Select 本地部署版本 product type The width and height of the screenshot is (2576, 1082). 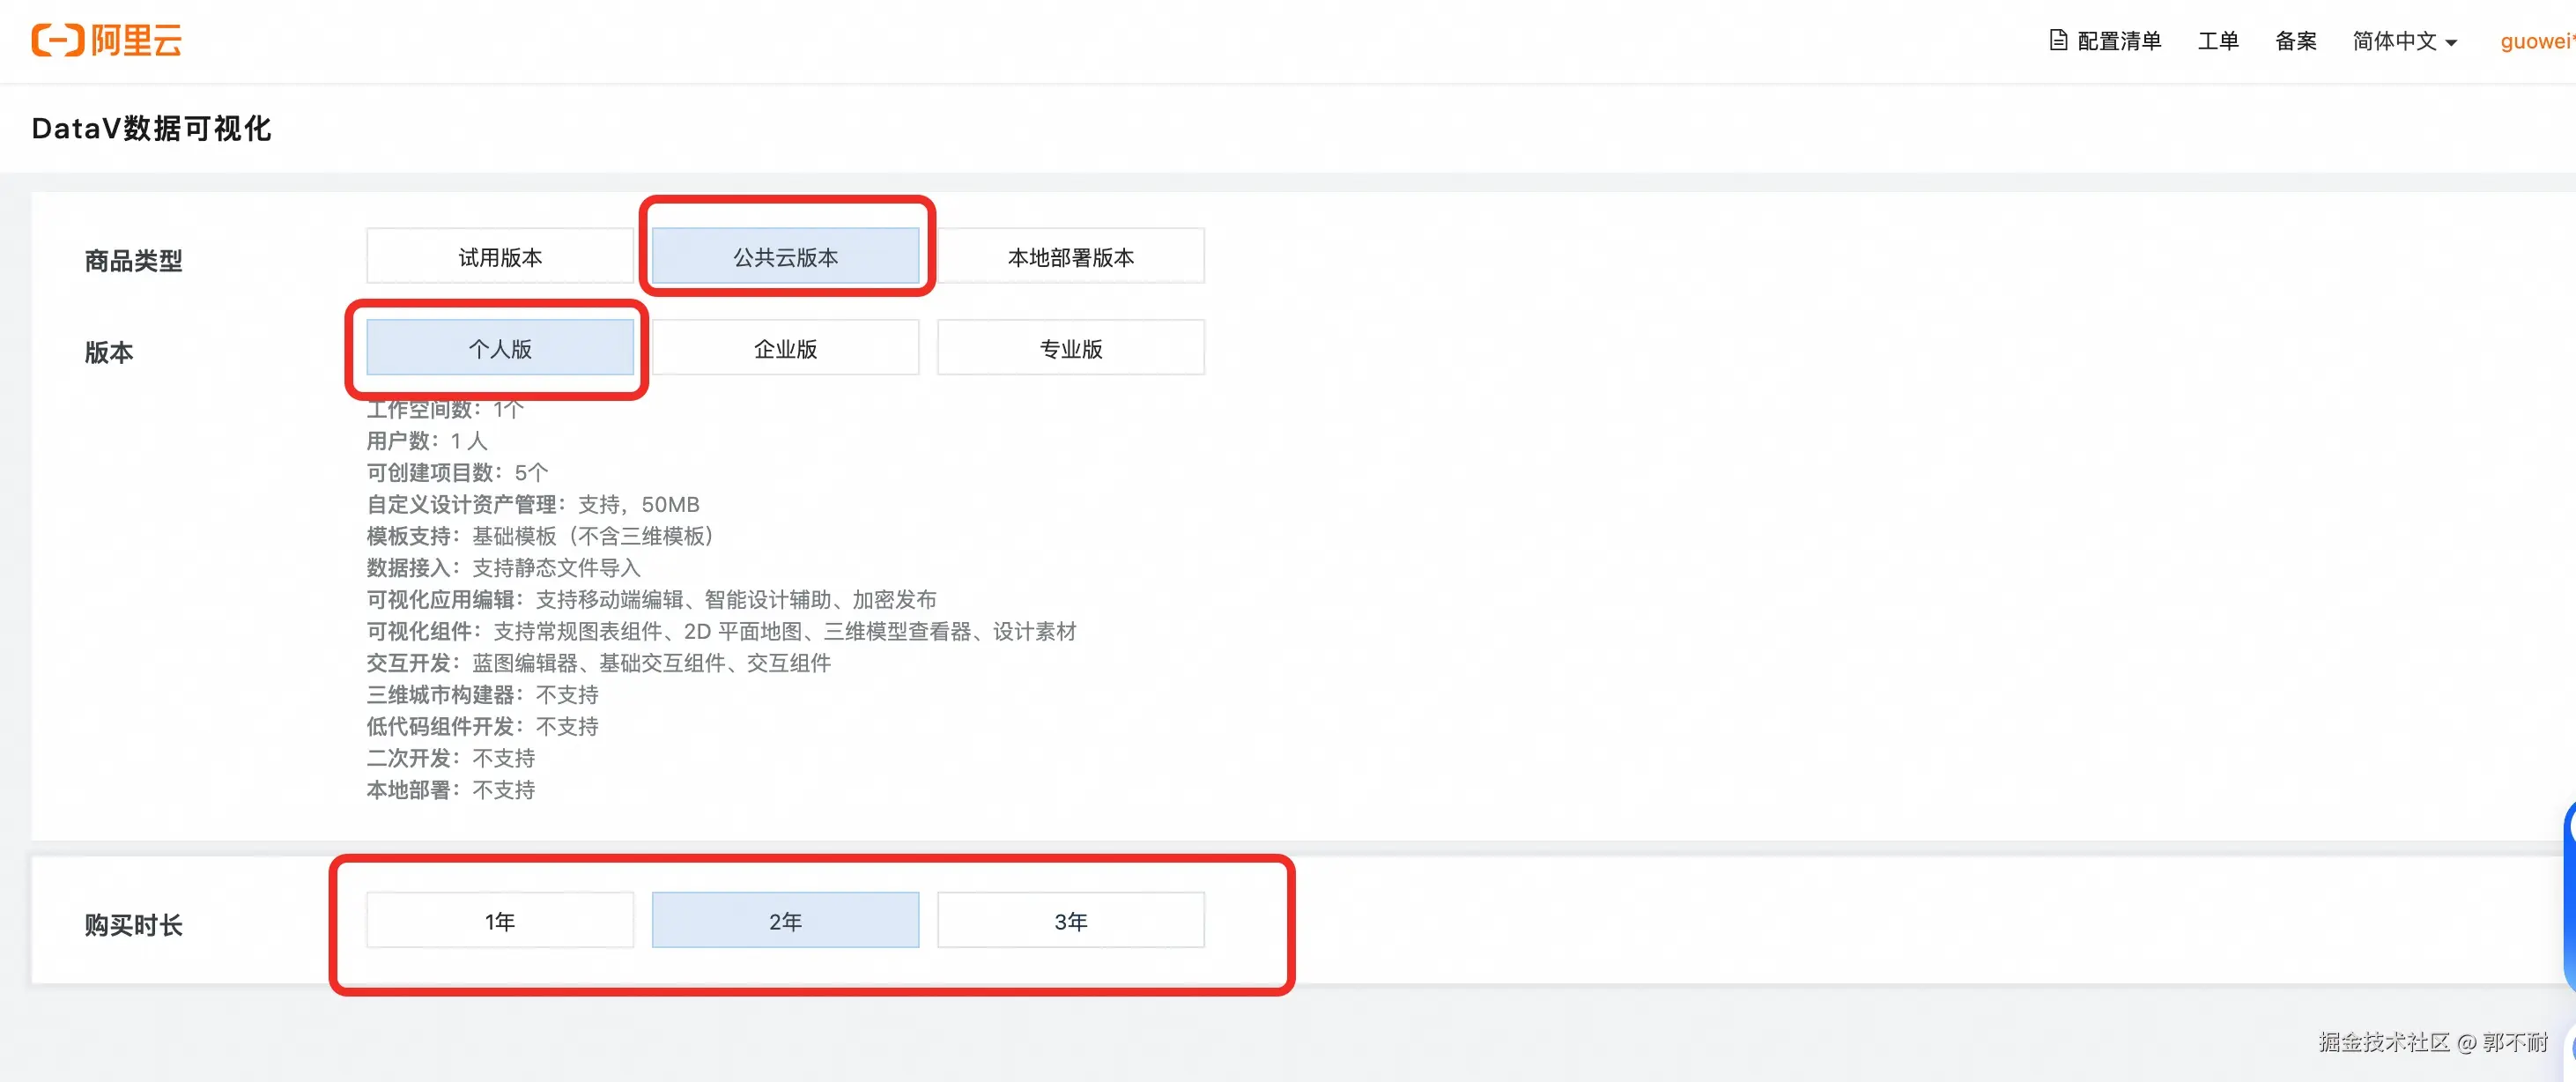pyautogui.click(x=1070, y=257)
